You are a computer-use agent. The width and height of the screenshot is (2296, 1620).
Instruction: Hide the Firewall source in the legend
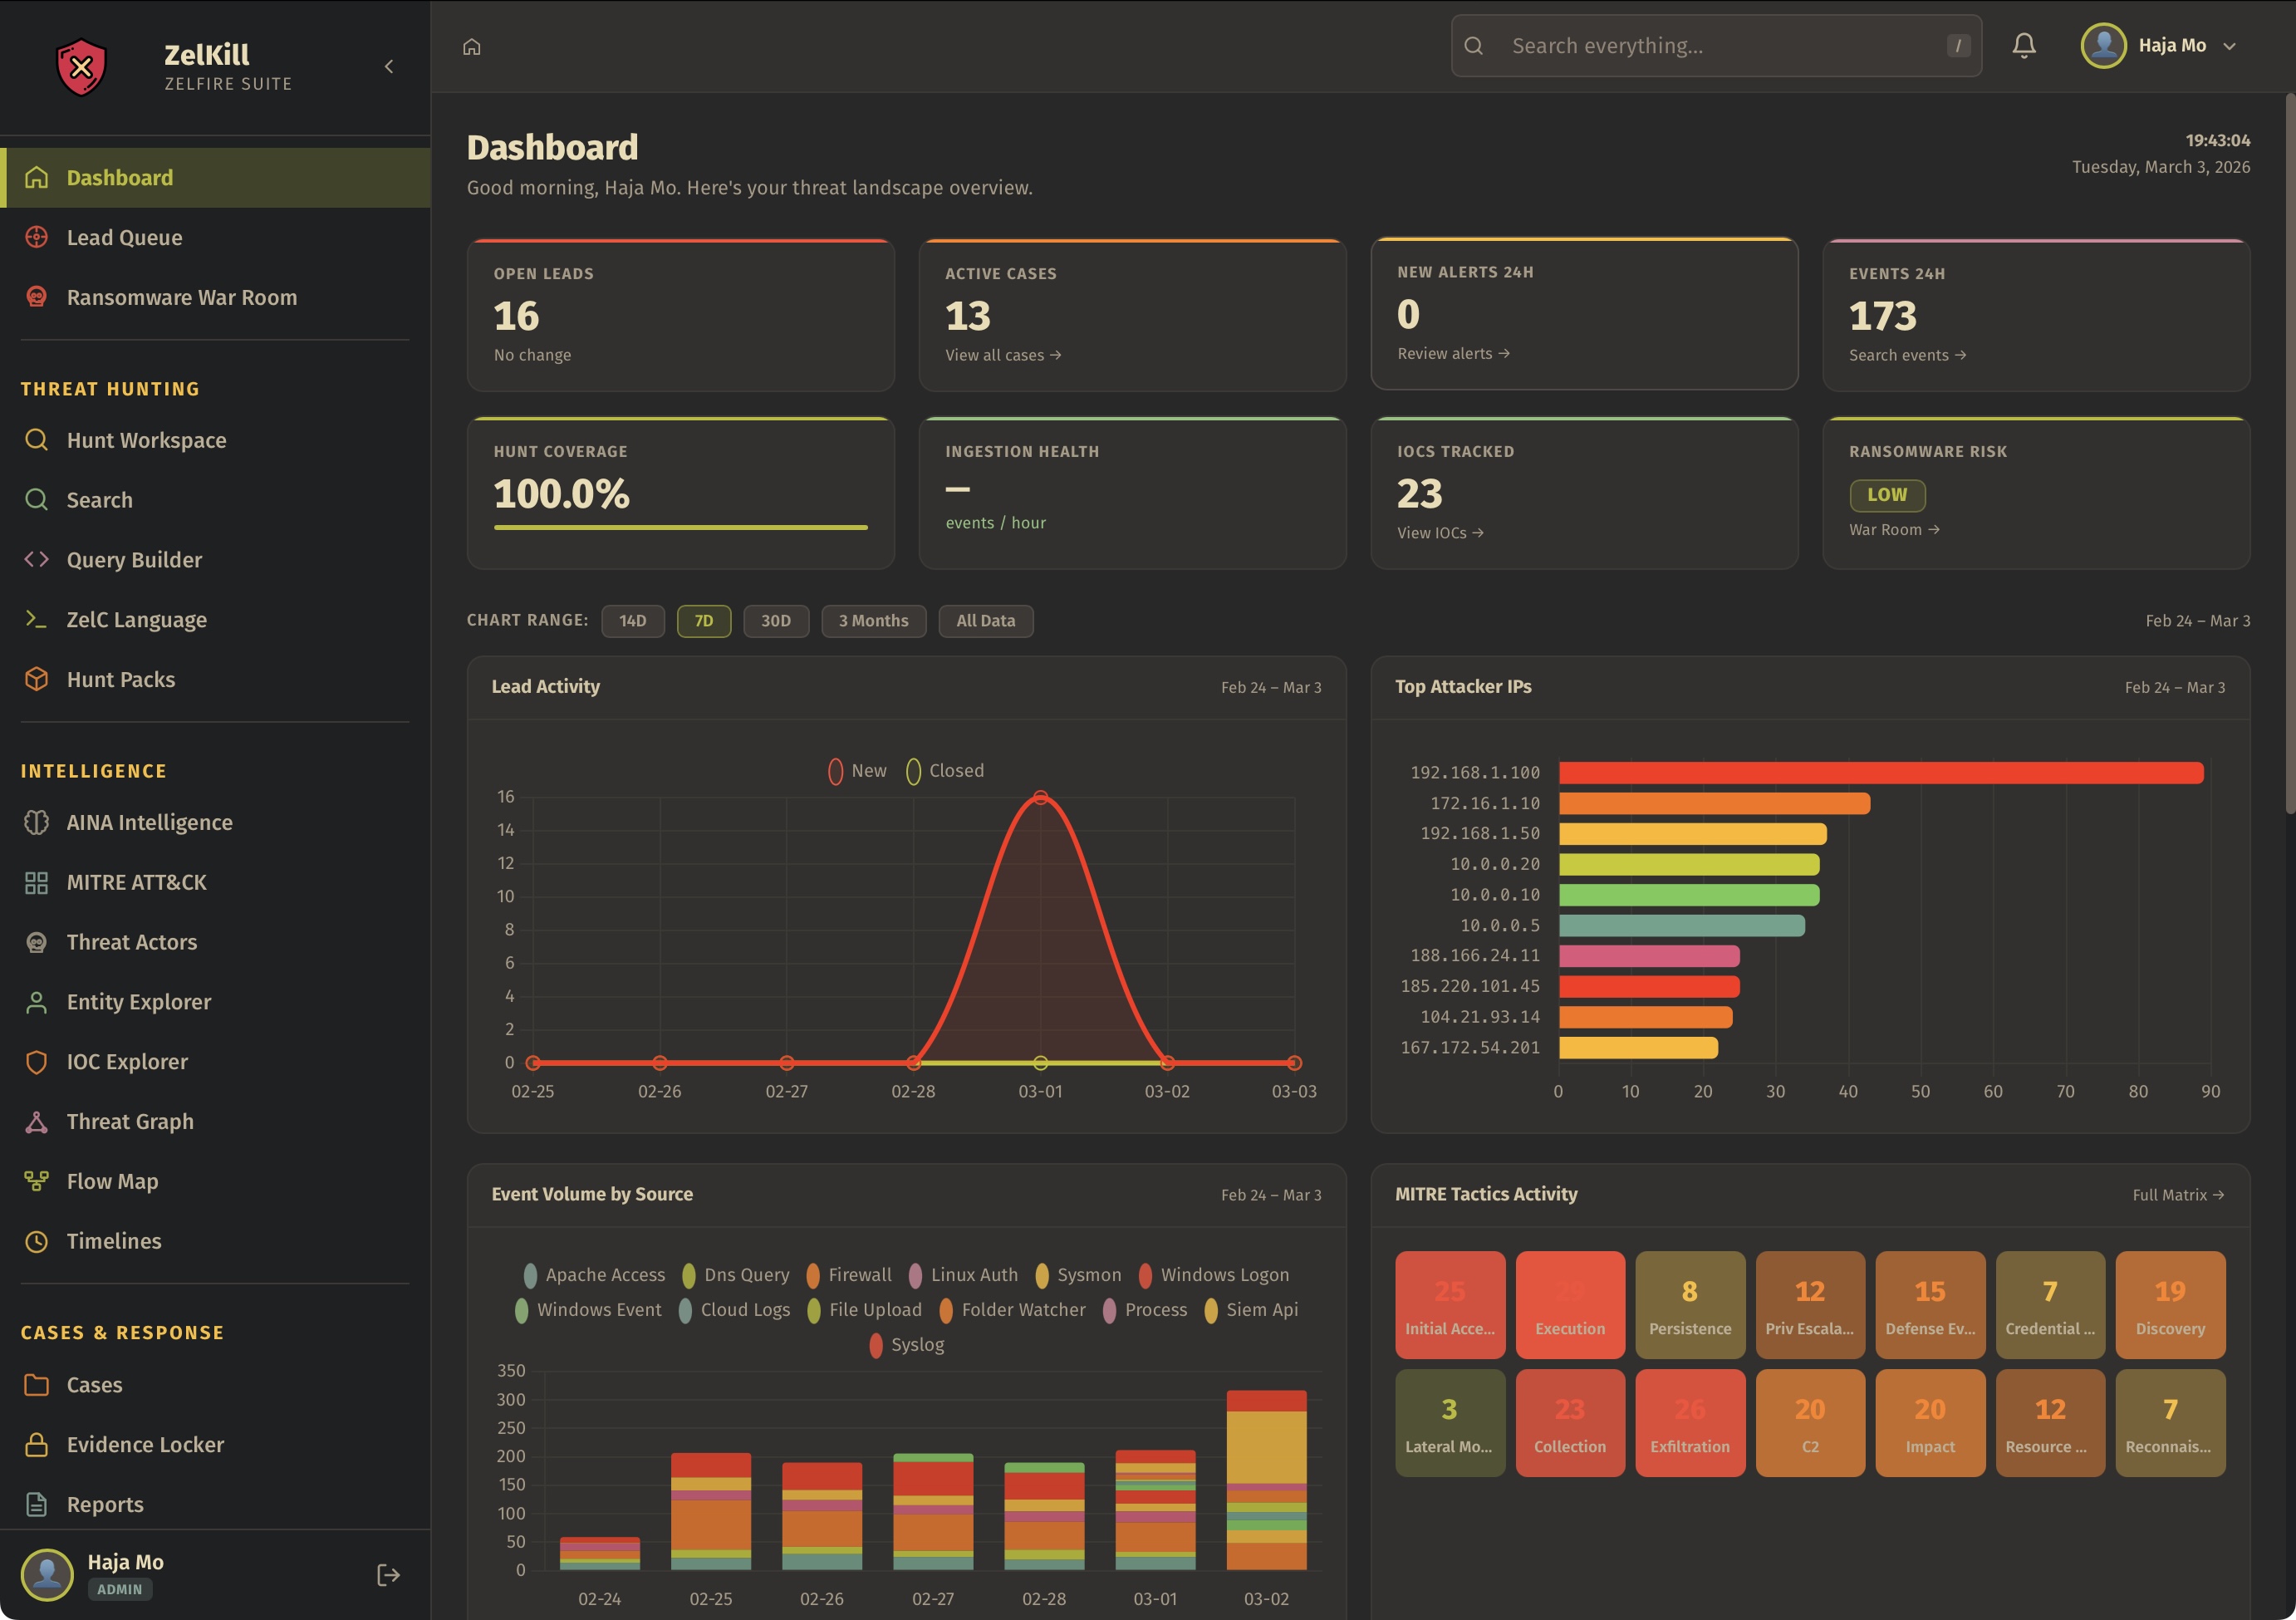pos(848,1275)
